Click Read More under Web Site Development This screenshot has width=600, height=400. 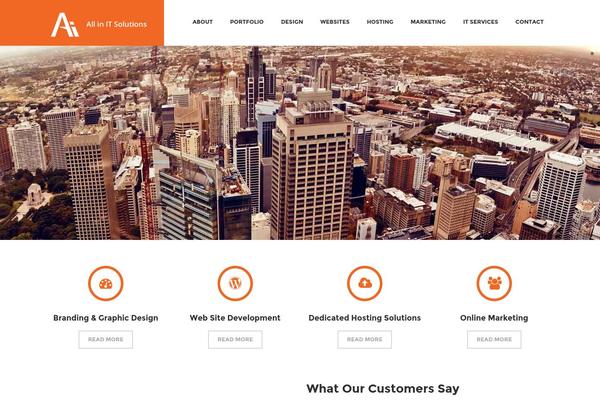235,340
